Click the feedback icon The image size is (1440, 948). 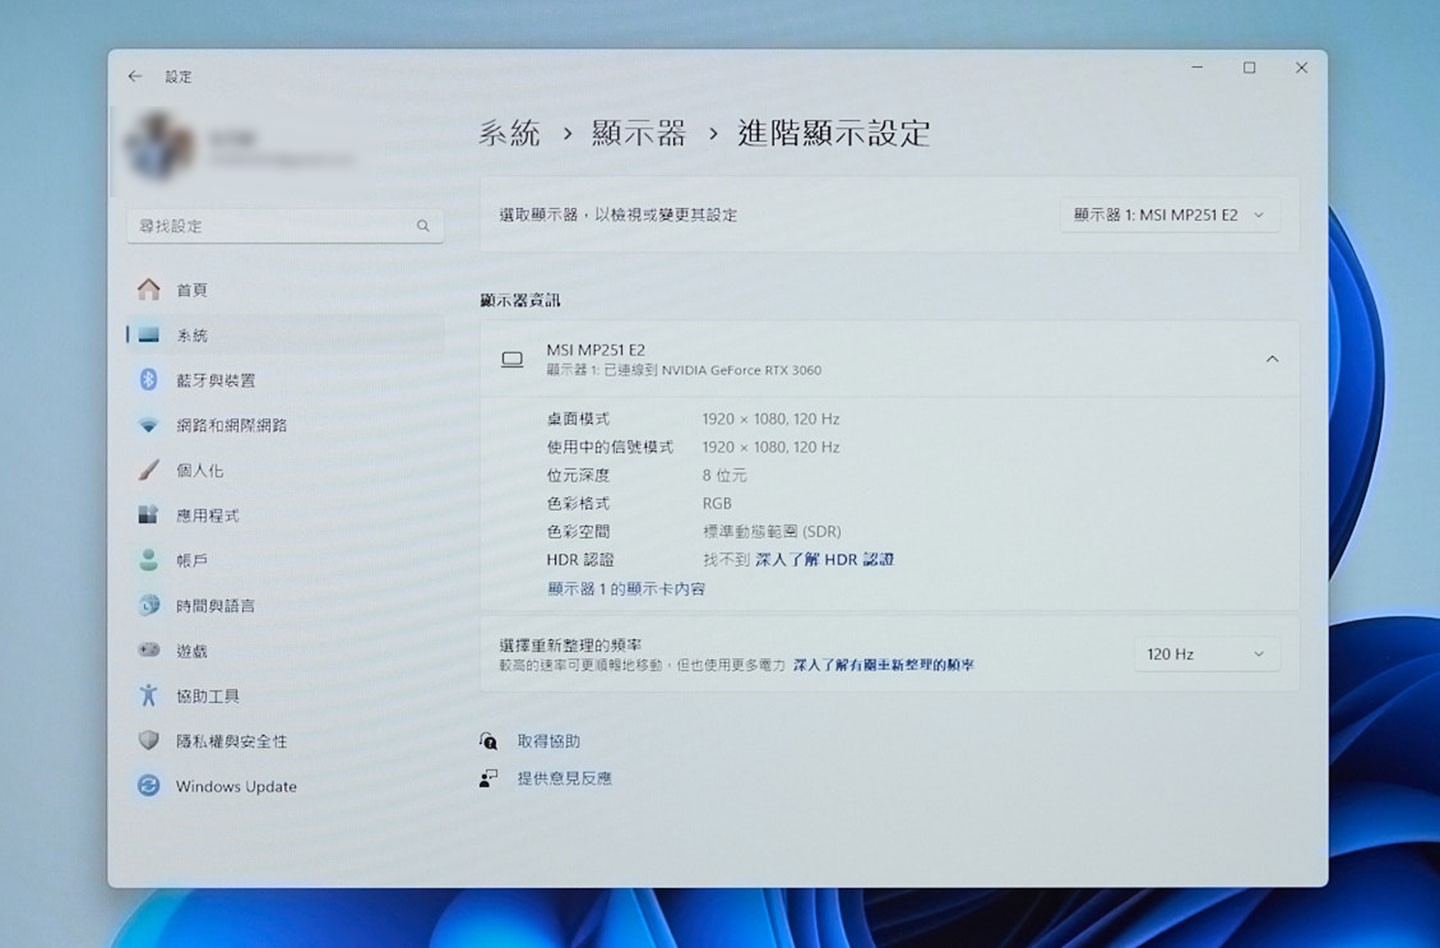point(488,778)
